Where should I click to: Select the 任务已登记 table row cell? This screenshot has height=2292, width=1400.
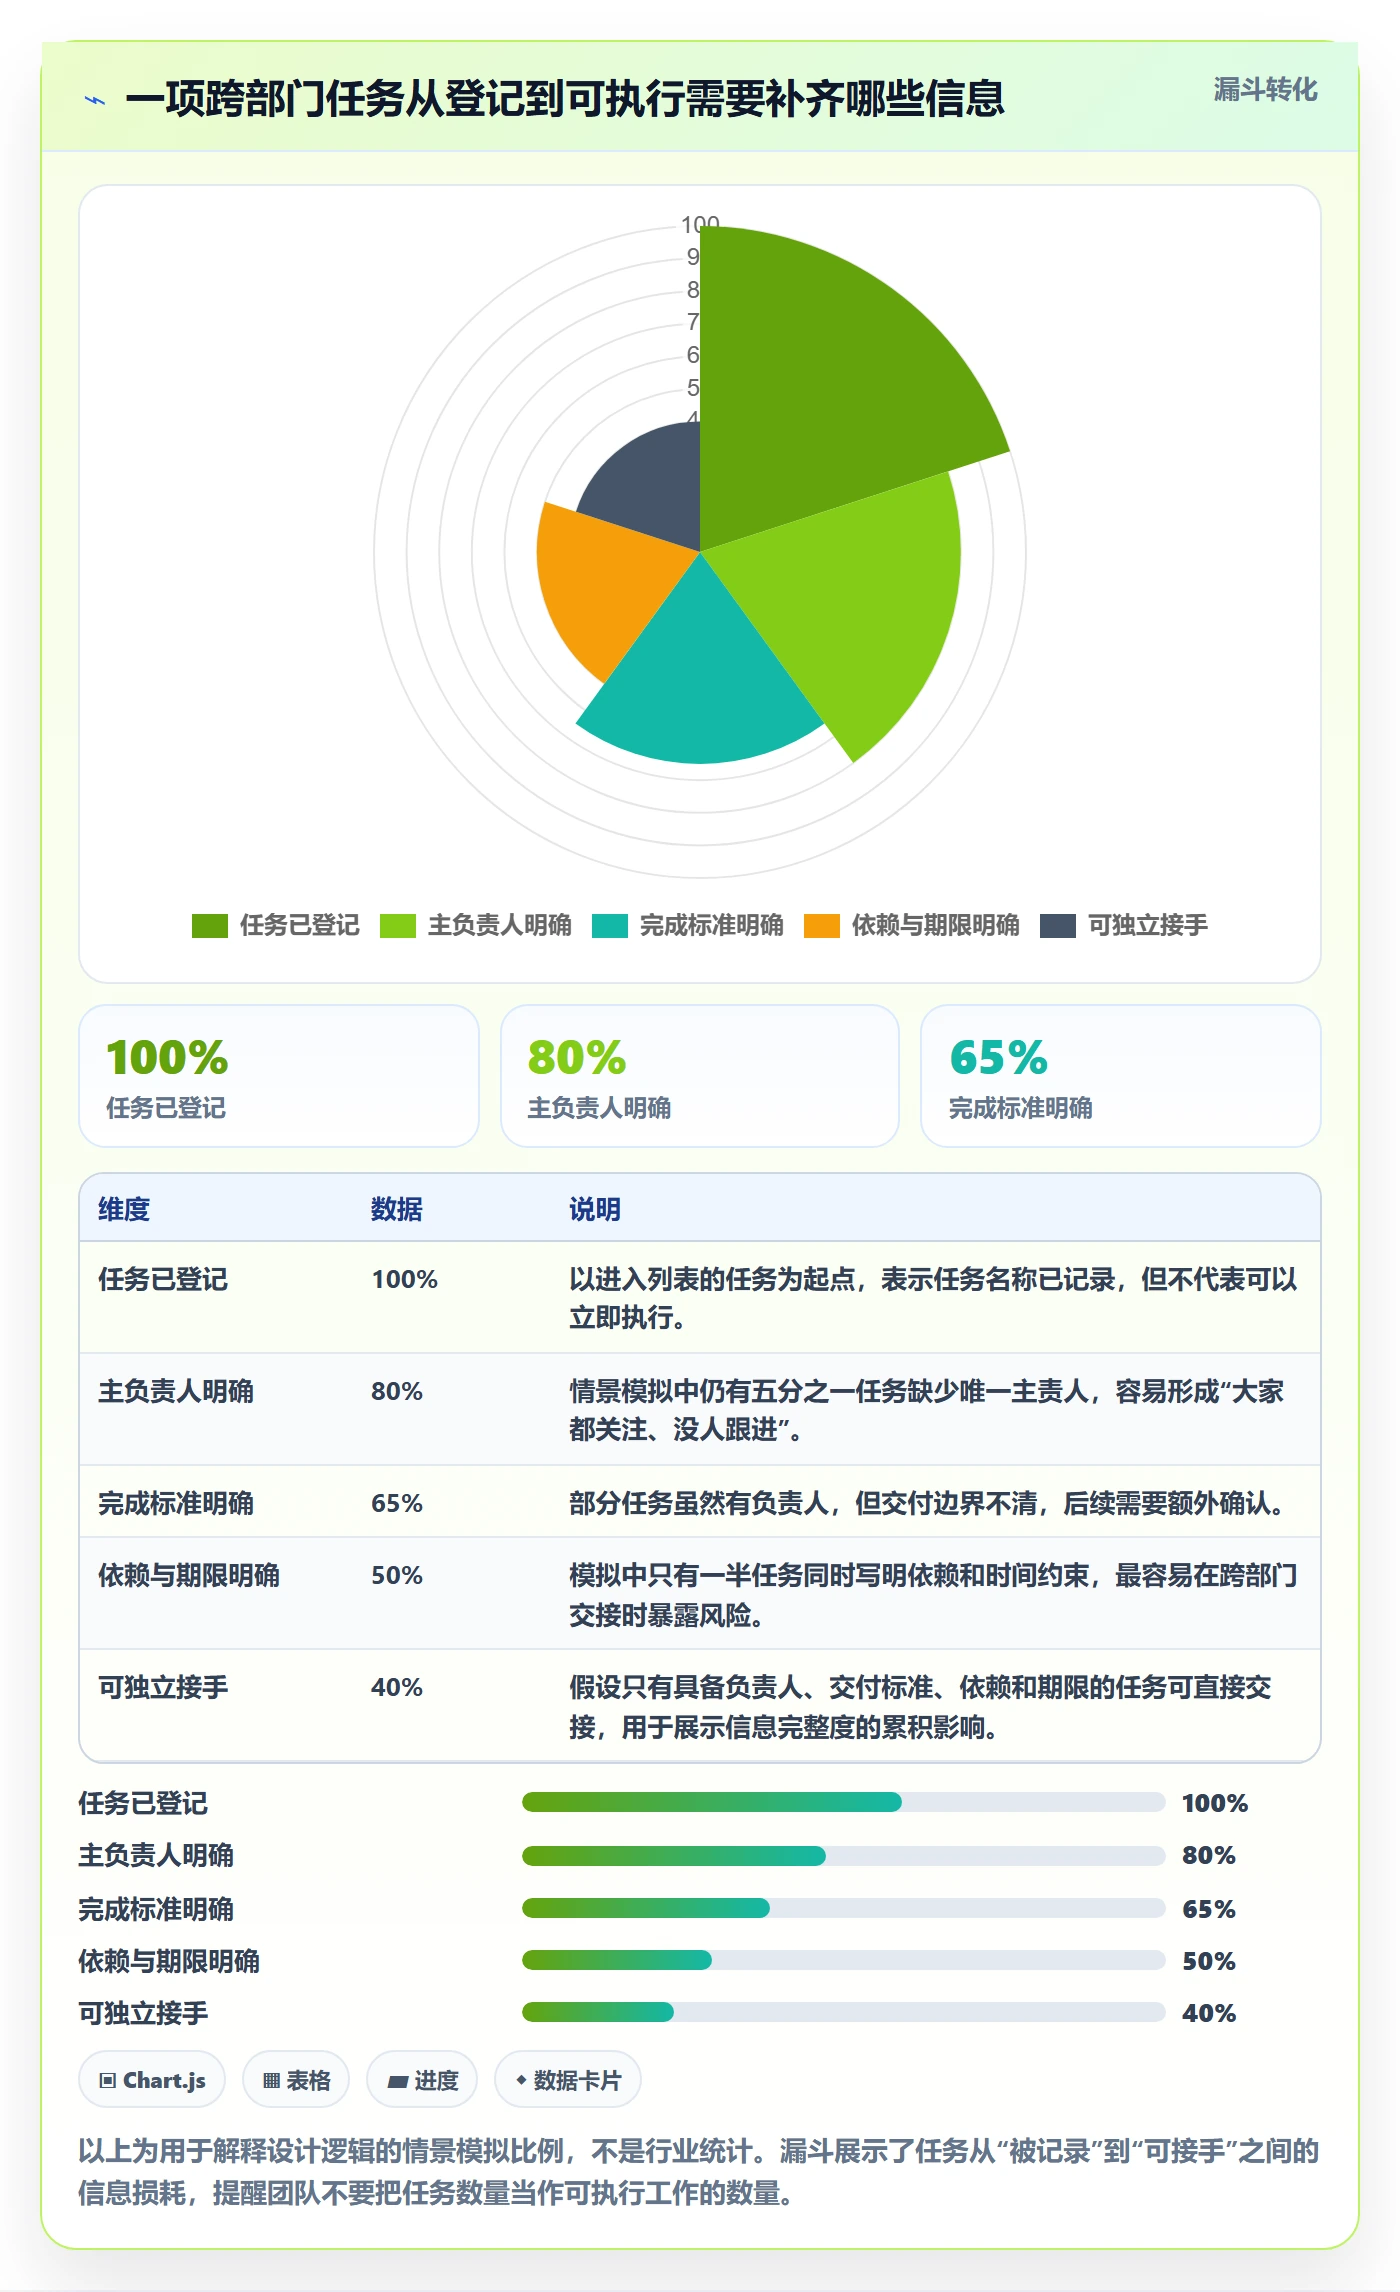pyautogui.click(x=163, y=1279)
